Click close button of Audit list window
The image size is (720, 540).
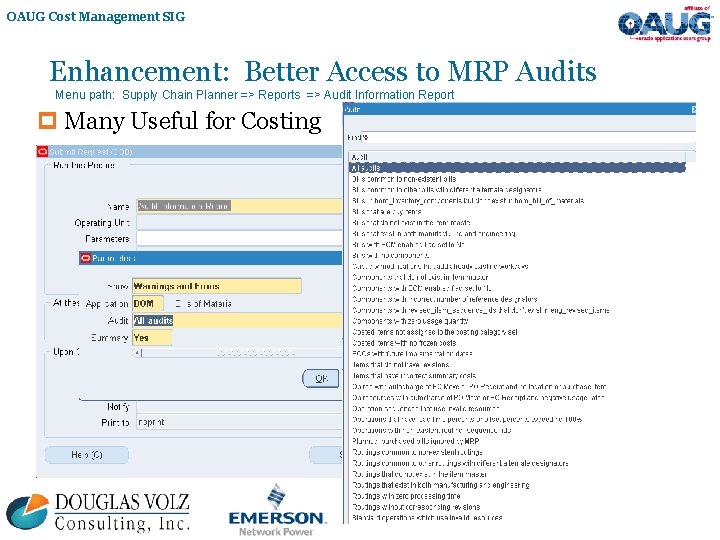click(x=693, y=109)
